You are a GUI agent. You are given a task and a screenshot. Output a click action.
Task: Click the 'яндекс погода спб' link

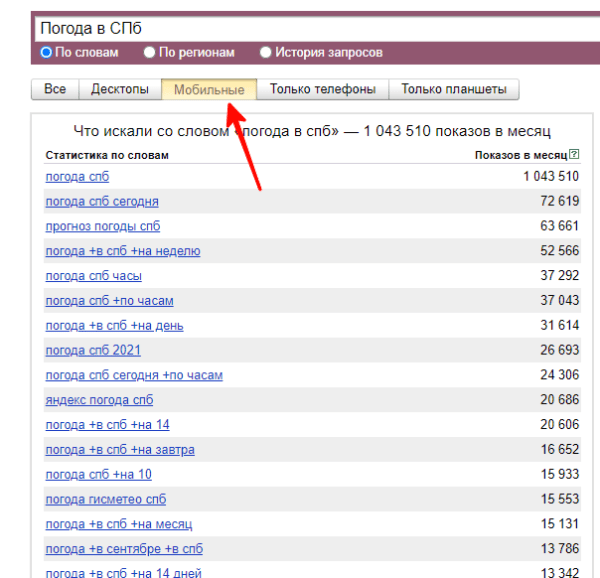pos(99,400)
